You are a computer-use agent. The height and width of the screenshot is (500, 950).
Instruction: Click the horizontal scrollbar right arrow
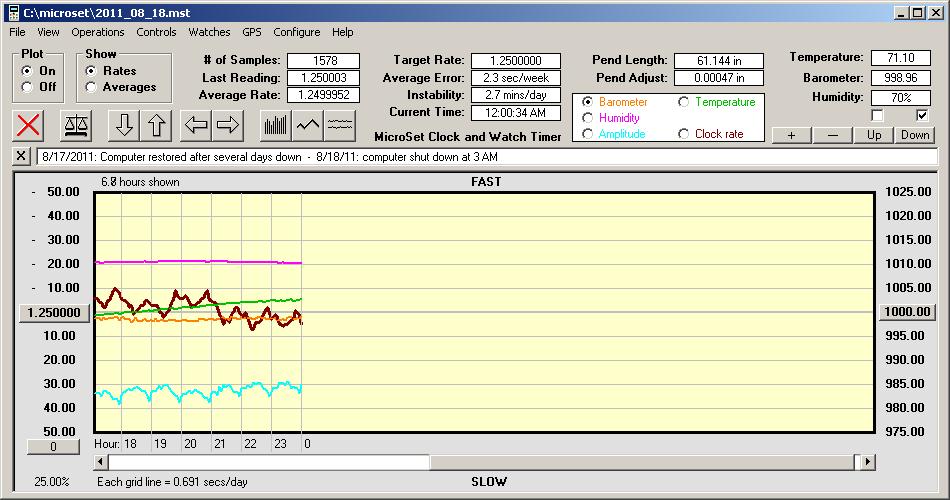coord(868,462)
